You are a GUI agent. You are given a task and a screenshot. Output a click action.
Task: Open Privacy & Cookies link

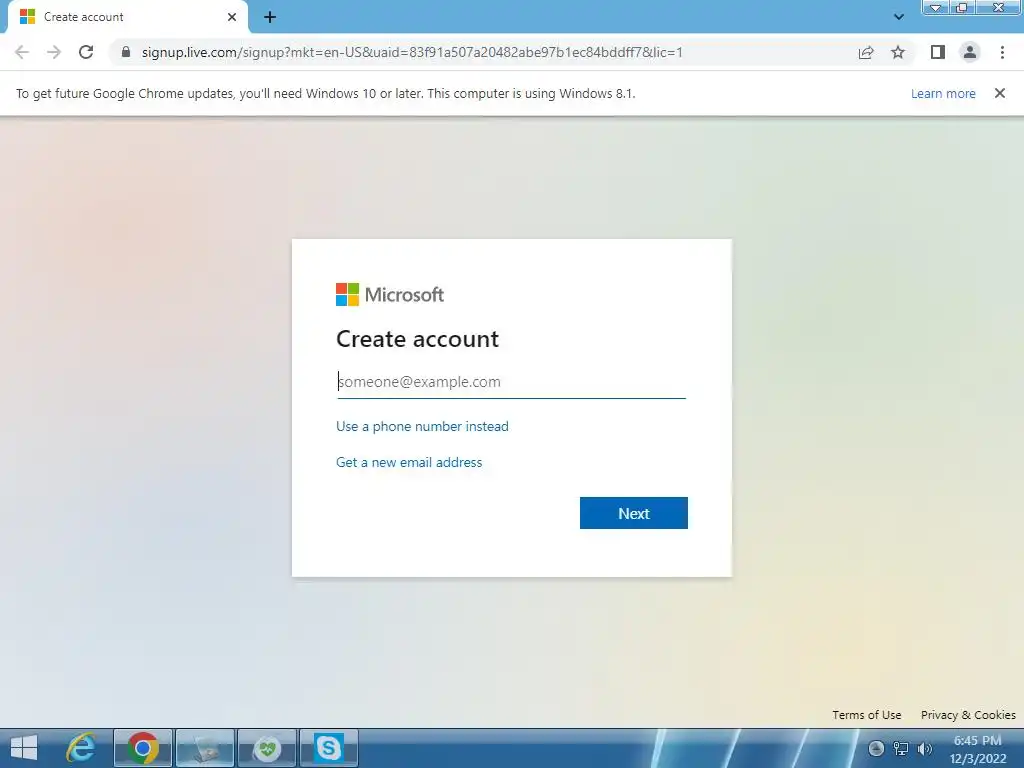968,715
